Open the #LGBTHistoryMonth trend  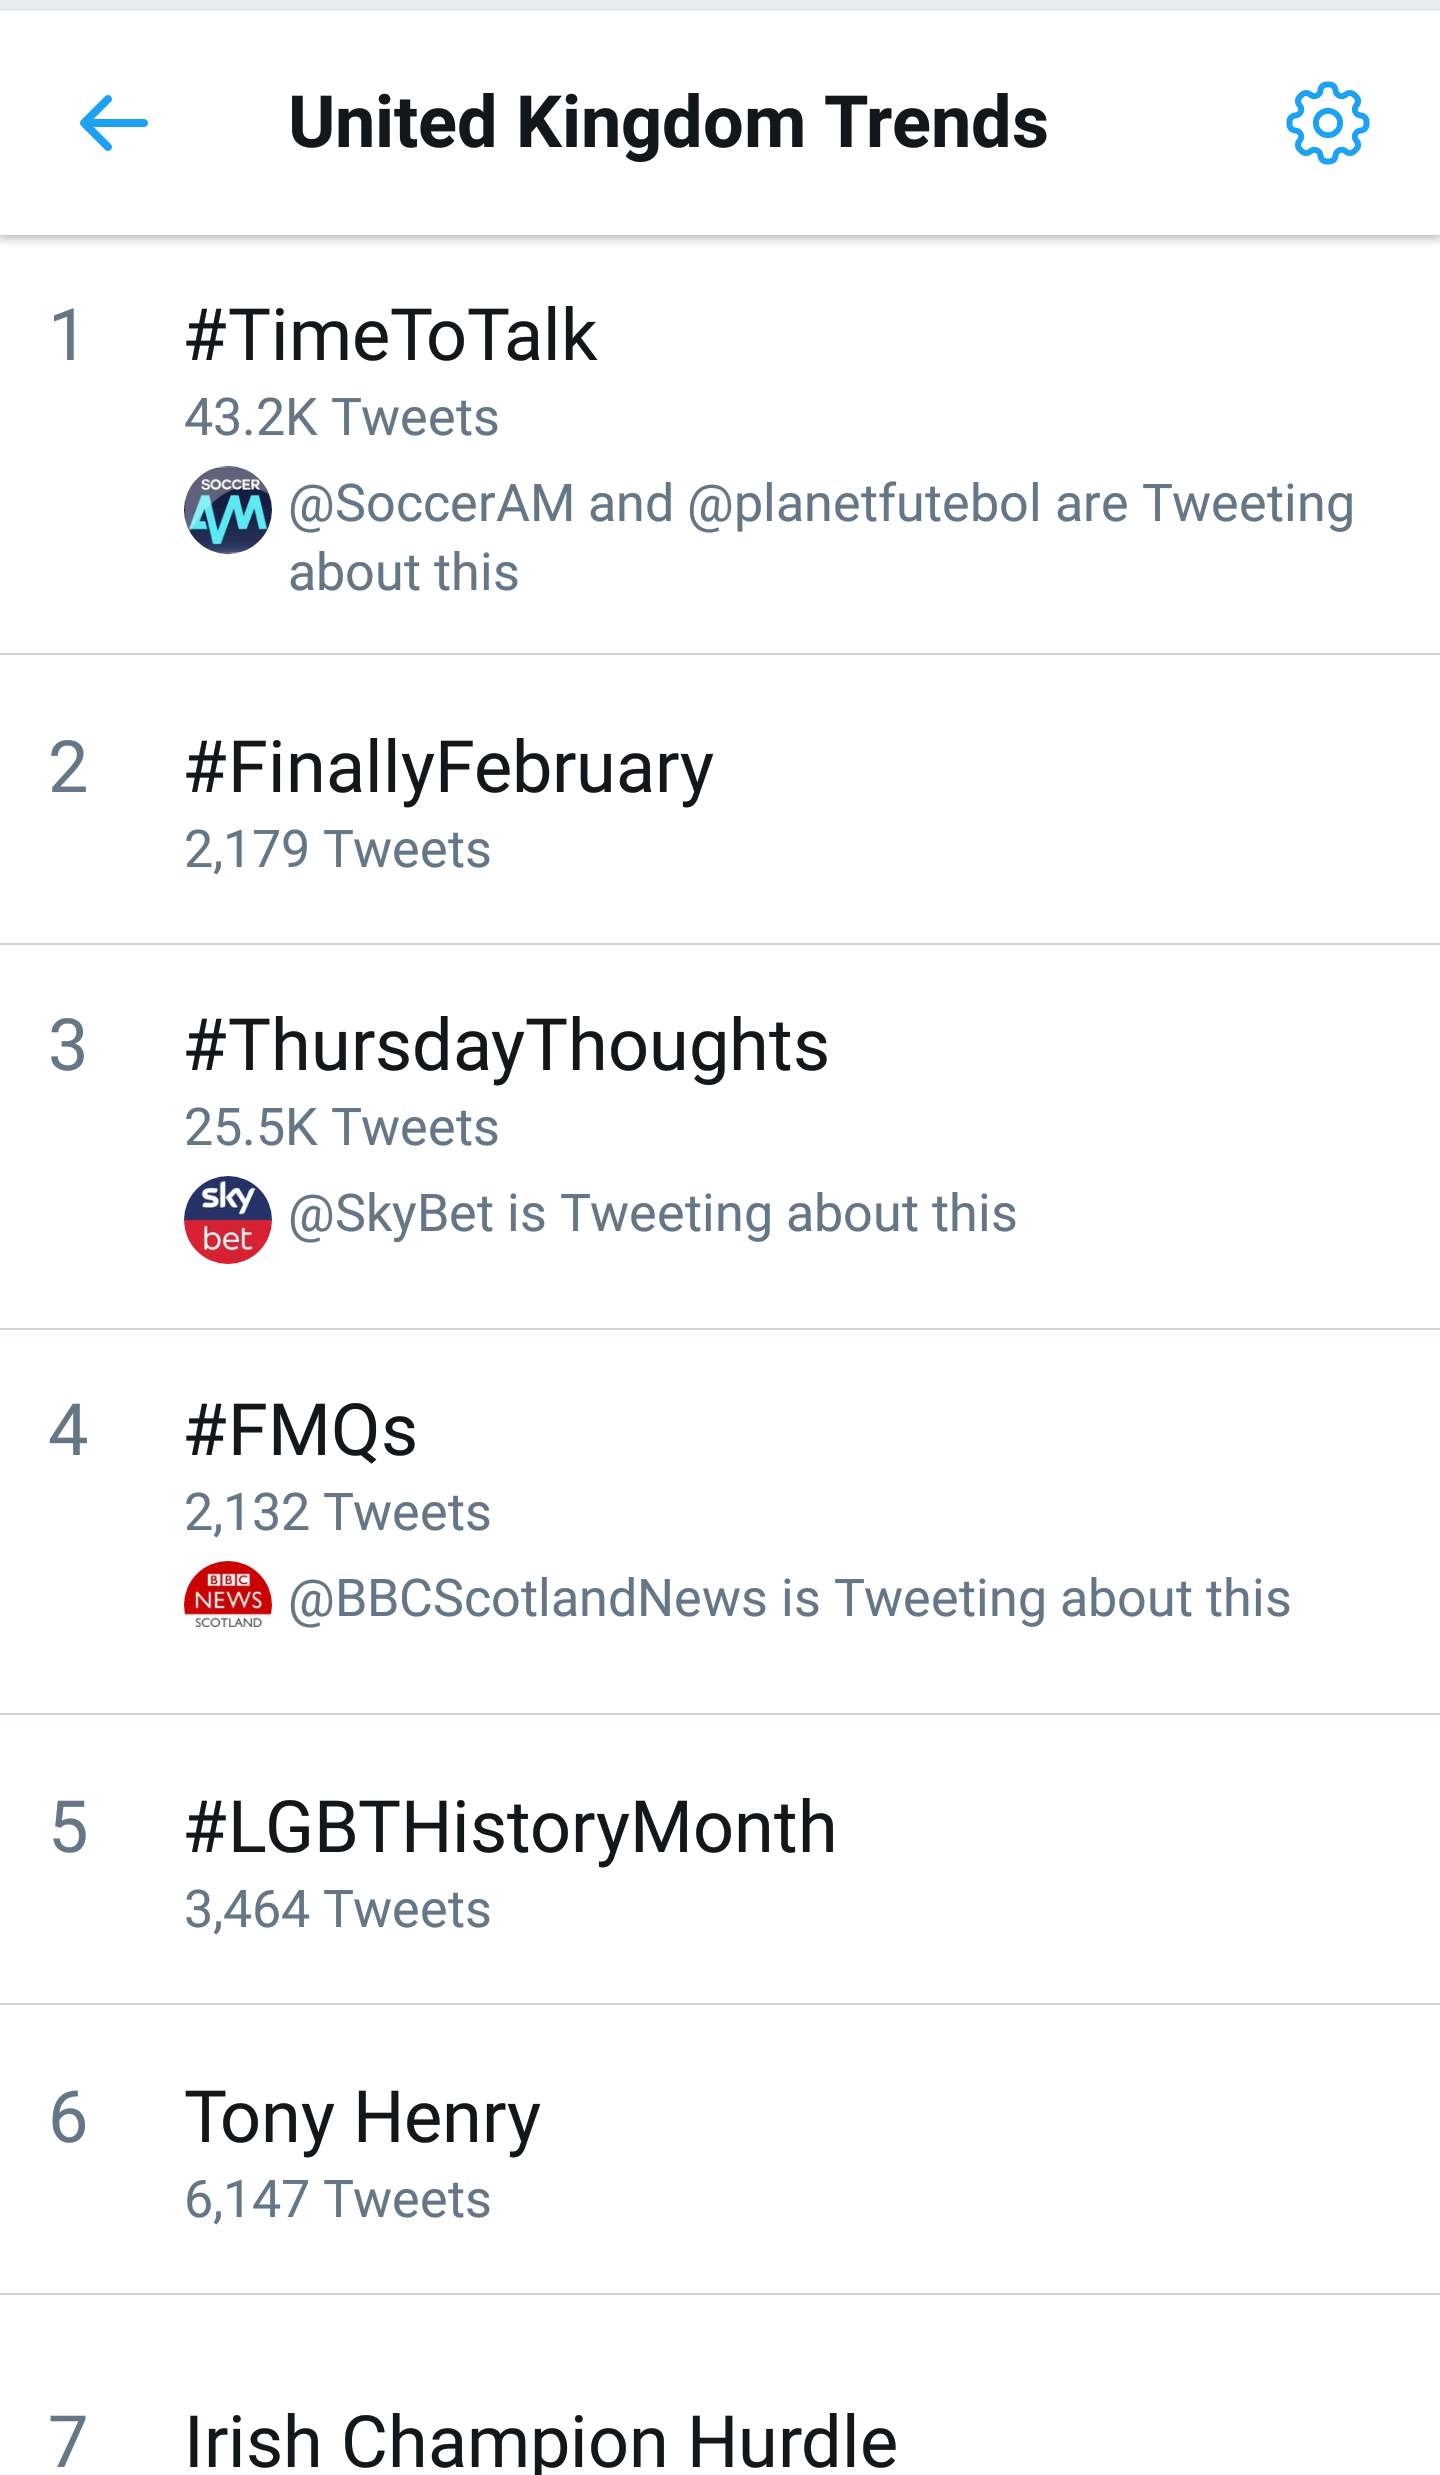511,1828
